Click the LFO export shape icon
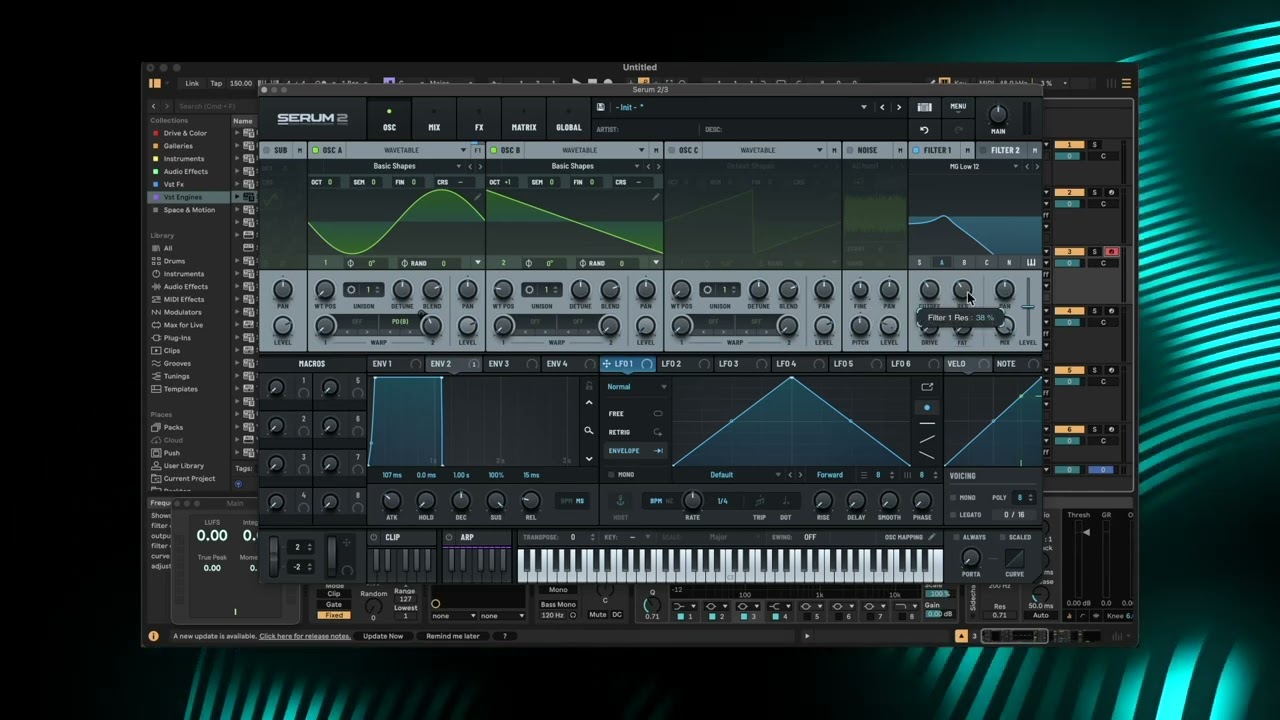 (x=927, y=386)
